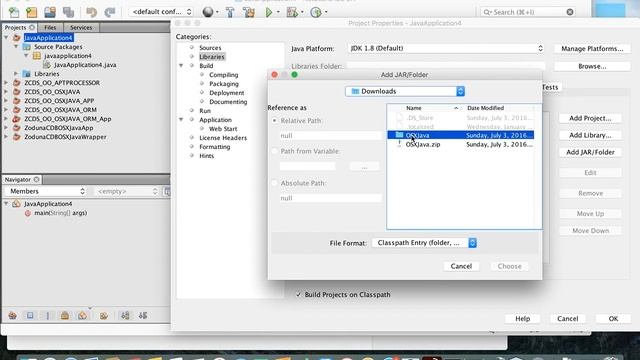640x360 pixels.
Task: Click the green Run Project icon
Action: (269, 12)
